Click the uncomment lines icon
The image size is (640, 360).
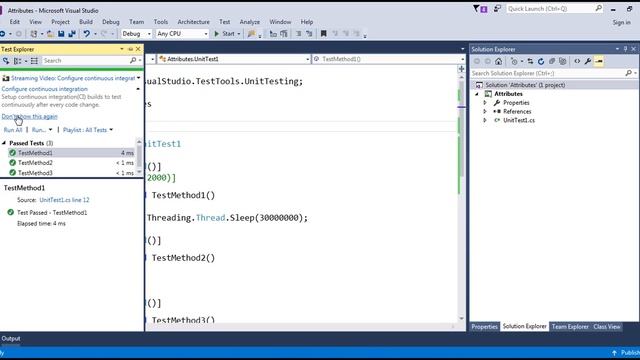click(x=309, y=34)
